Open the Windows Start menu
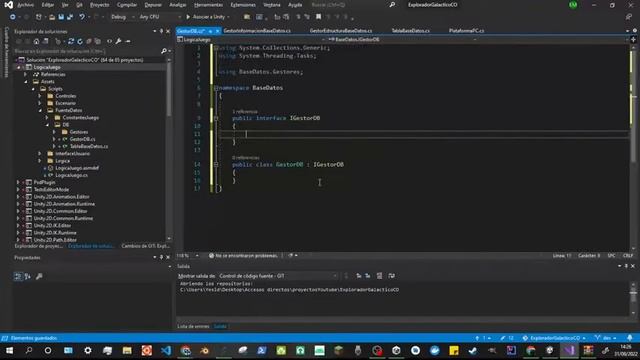The height and width of the screenshot is (360, 640). pyautogui.click(x=9, y=350)
